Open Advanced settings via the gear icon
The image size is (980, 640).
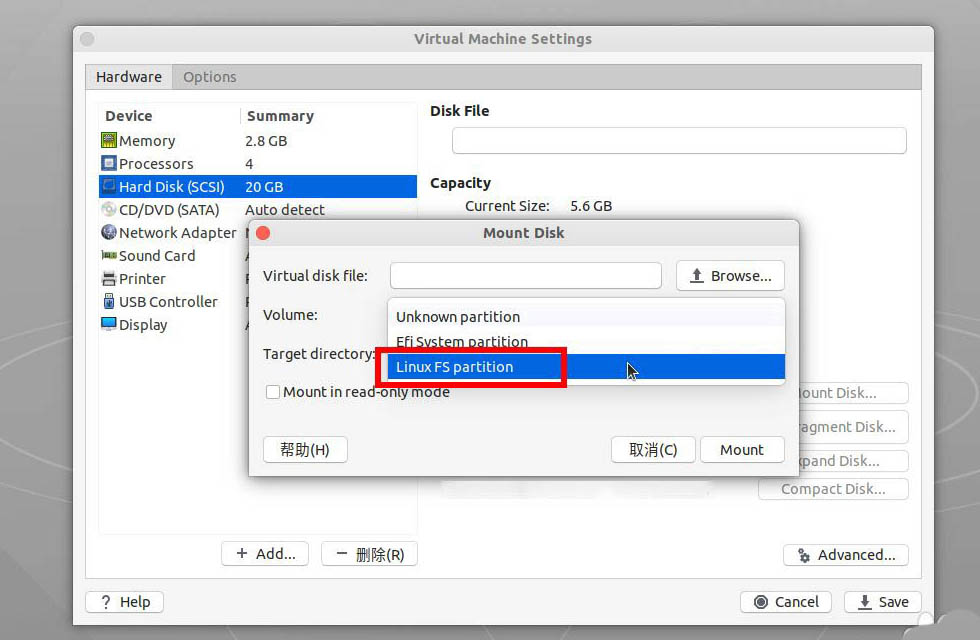point(803,555)
